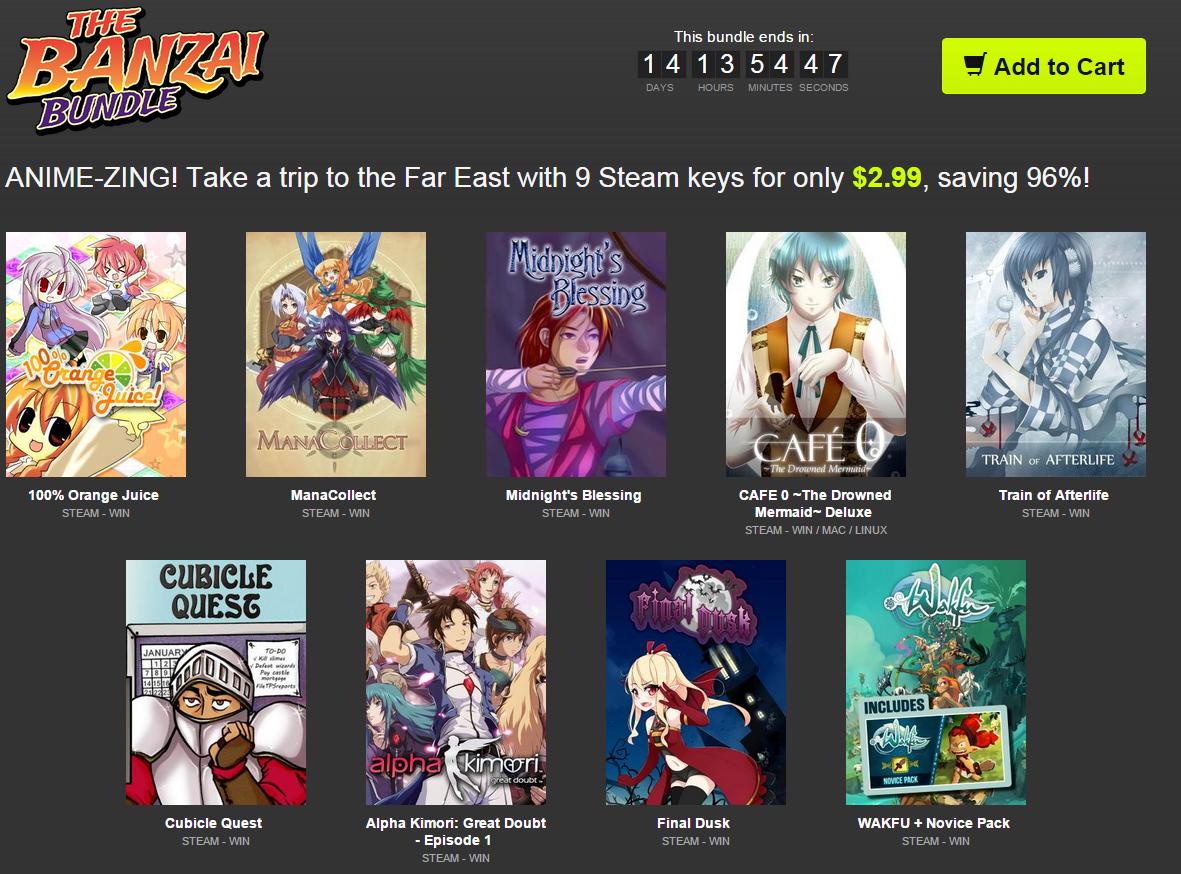1181x874 pixels.
Task: Select the CAFE 0 Drowned Mermaid cover
Action: [816, 354]
